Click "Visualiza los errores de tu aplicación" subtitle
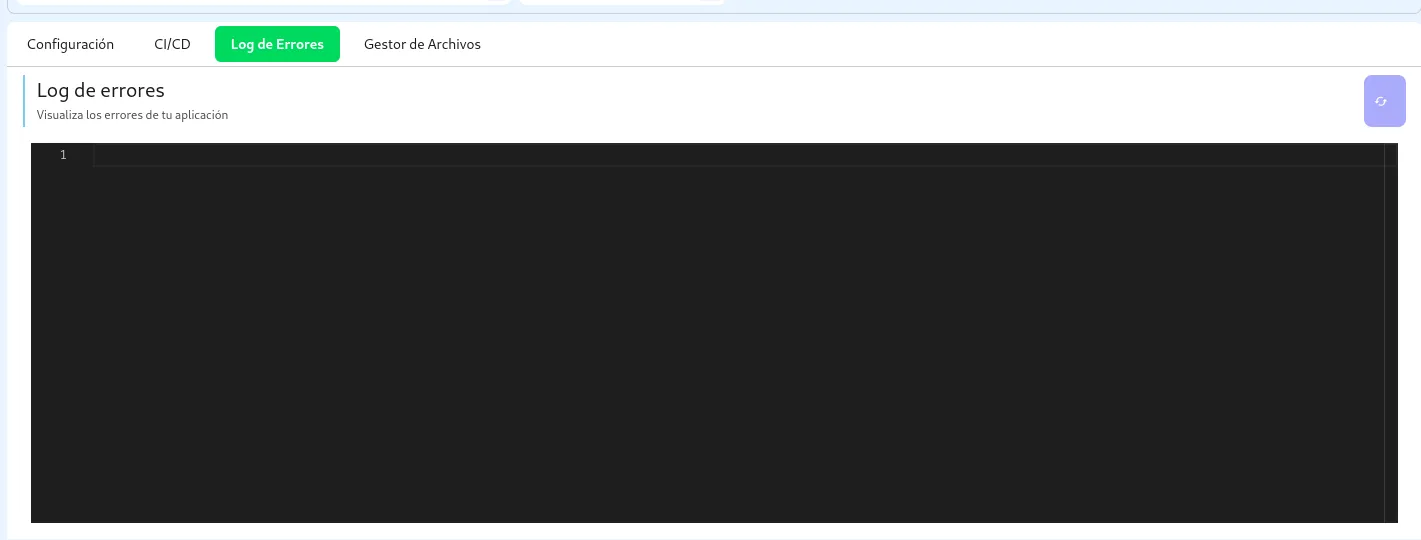1421x540 pixels. point(132,115)
